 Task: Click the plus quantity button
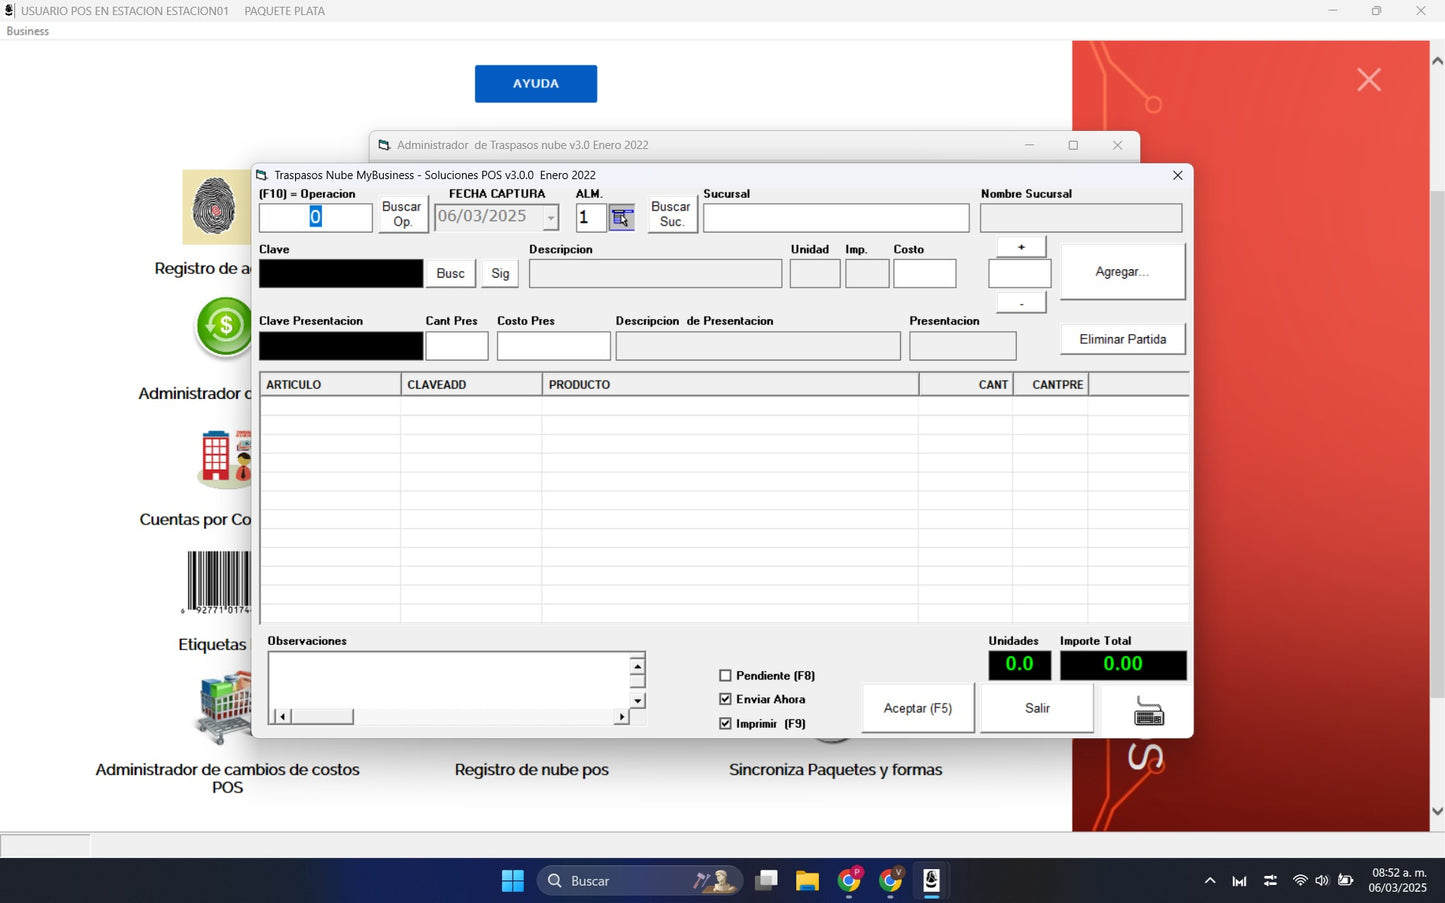[x=1021, y=247]
